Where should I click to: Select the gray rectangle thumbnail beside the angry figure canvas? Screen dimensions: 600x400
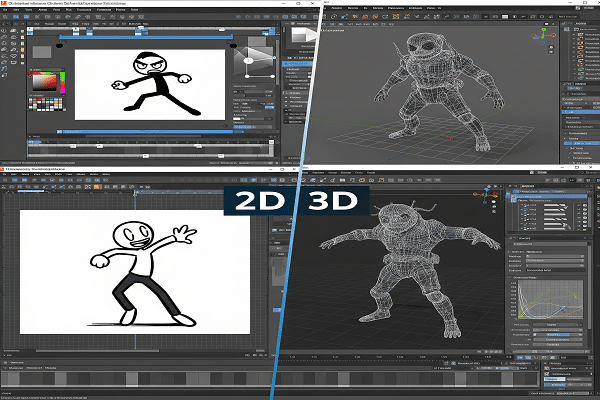coord(42,52)
